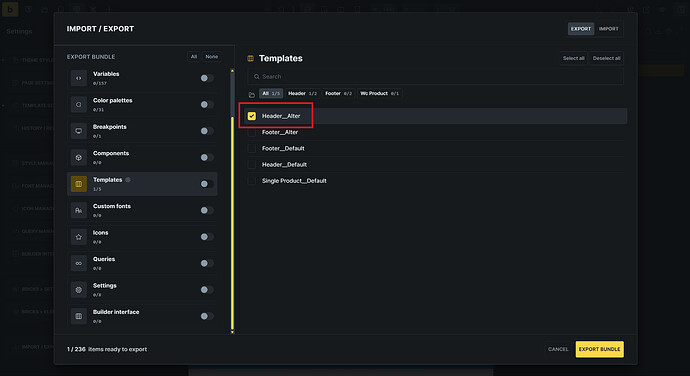This screenshot has height=376, width=690.
Task: Click the Settings gear icon in bundle list
Action: tap(79, 289)
